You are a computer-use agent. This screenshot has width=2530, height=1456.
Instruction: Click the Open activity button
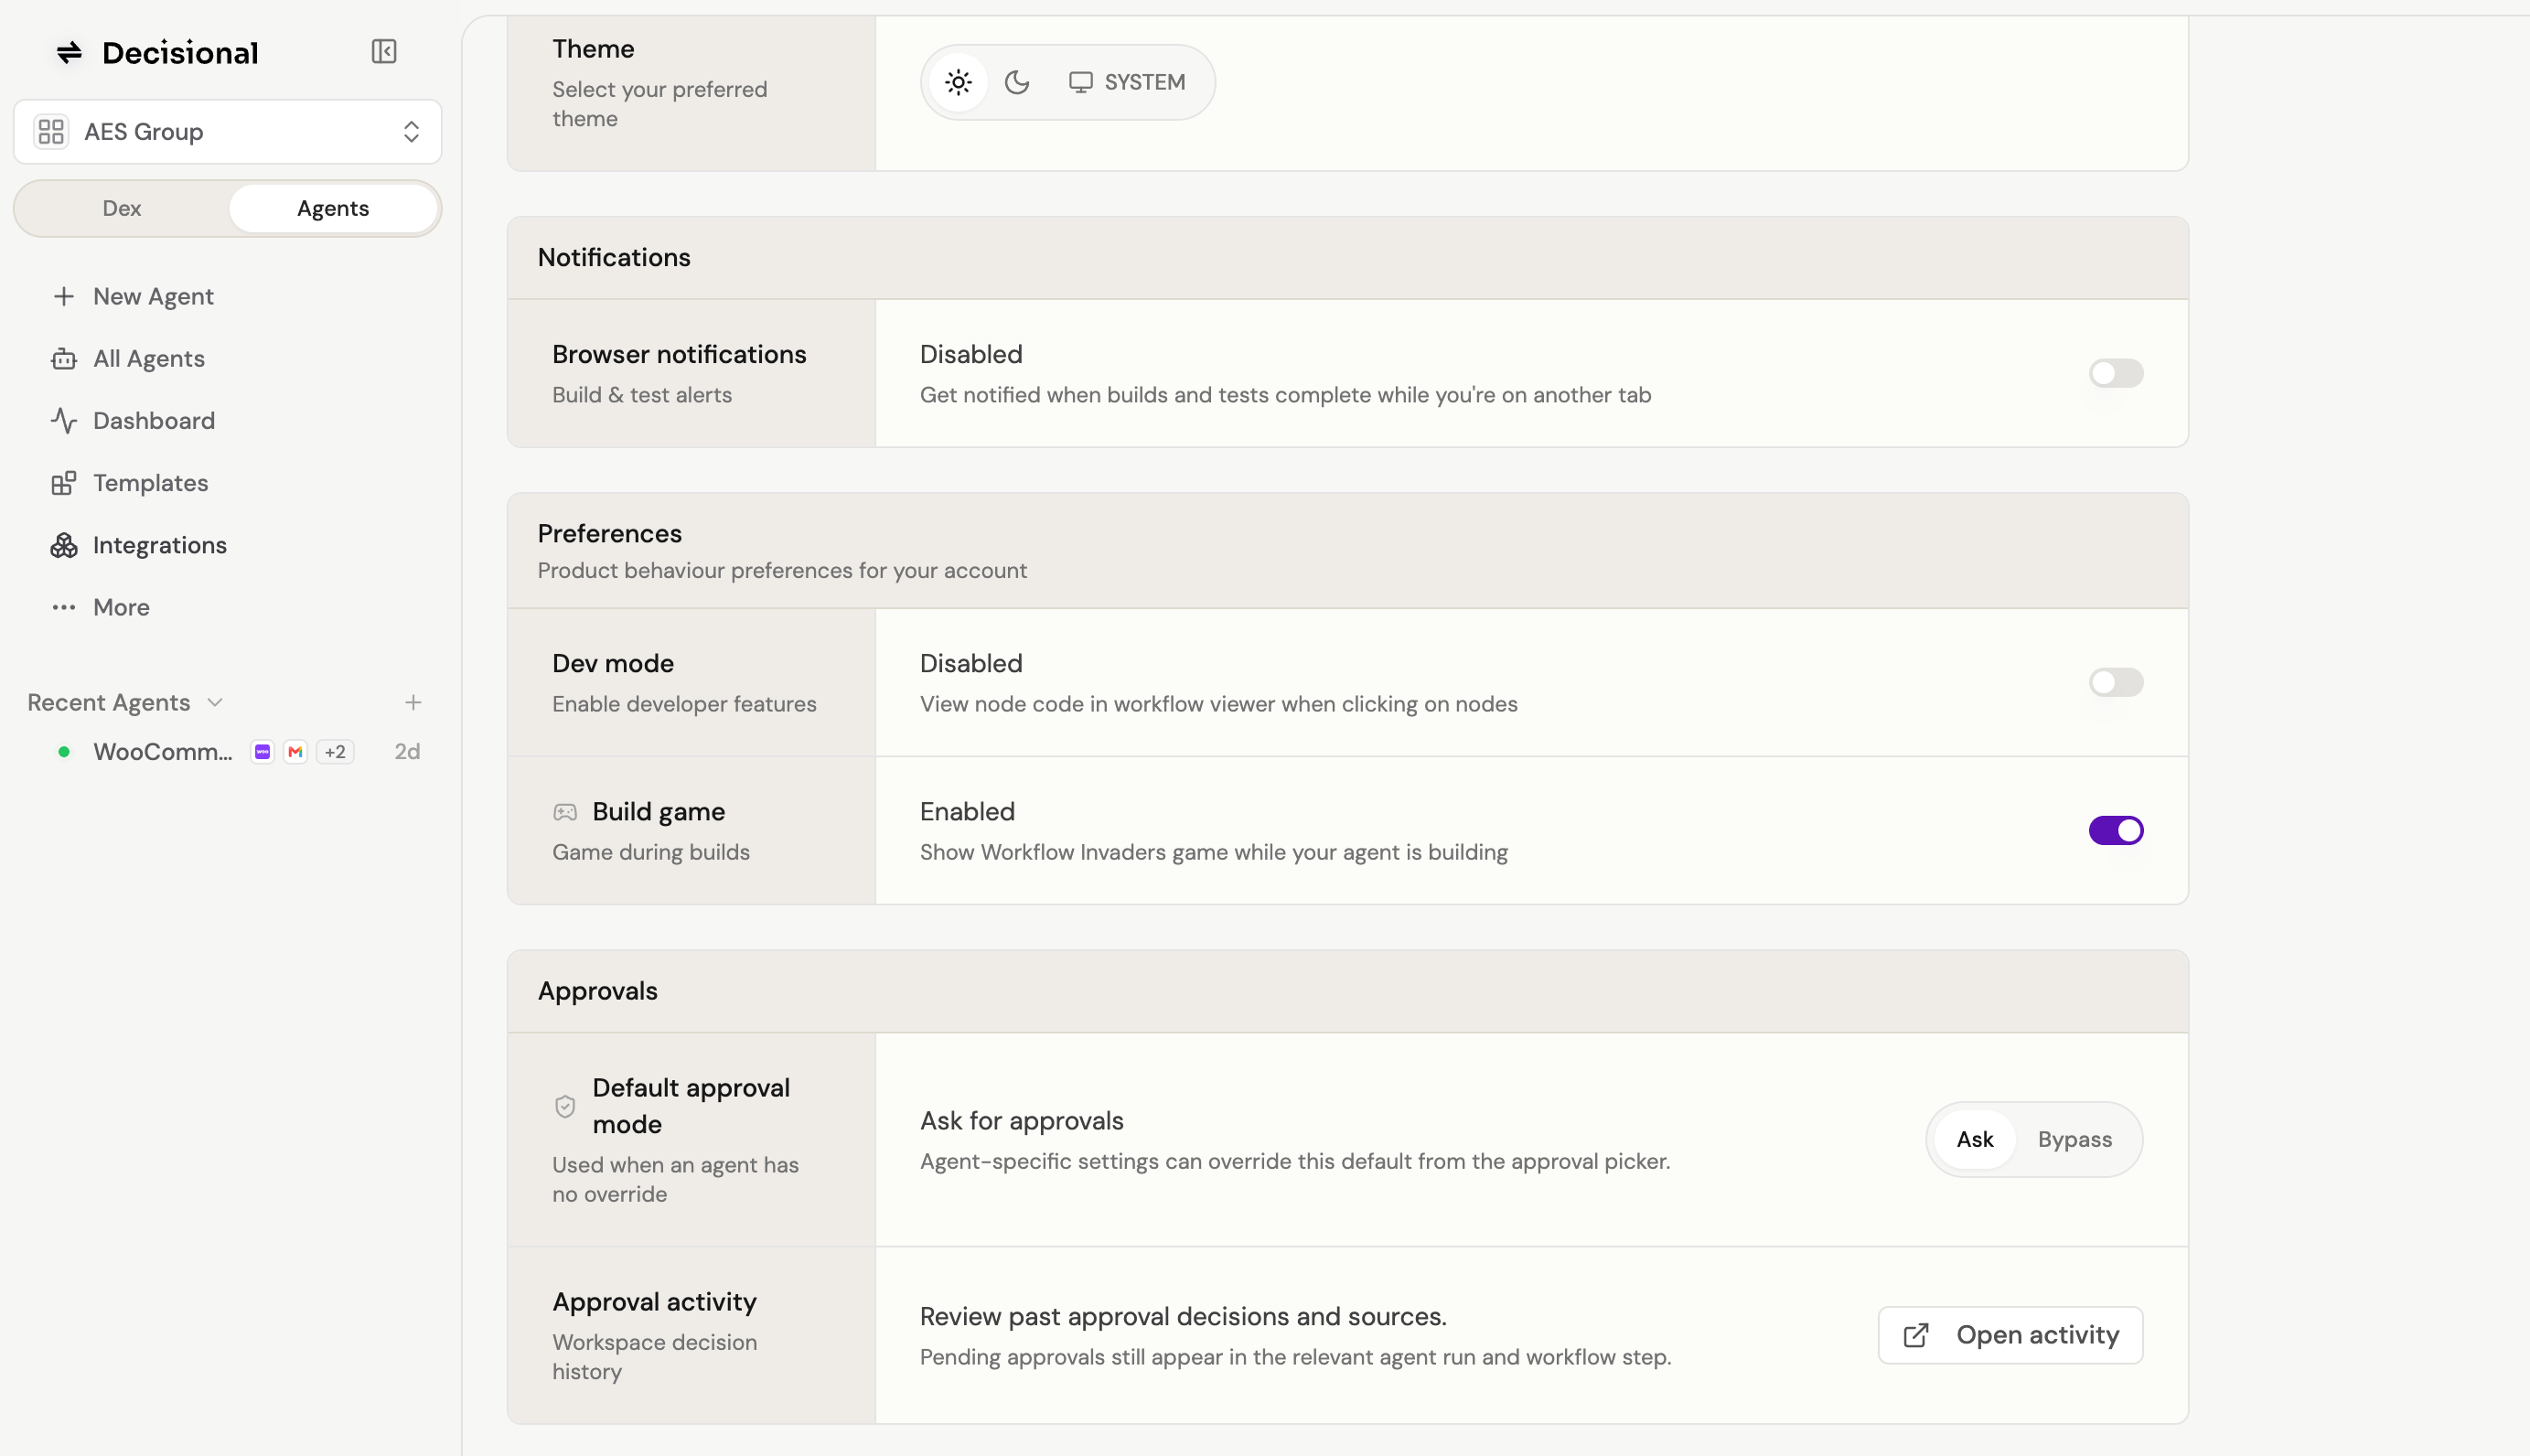tap(2010, 1335)
